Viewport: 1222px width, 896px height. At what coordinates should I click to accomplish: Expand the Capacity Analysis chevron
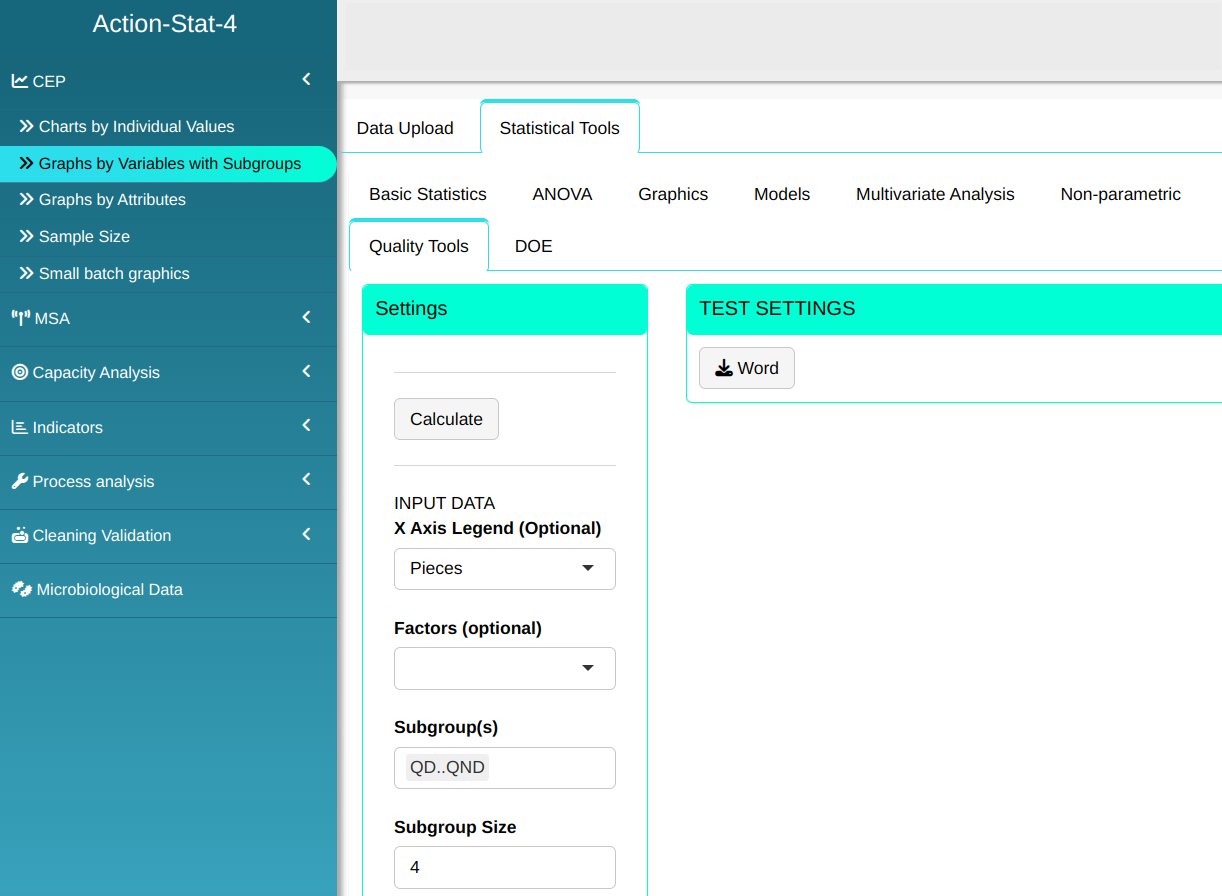307,371
